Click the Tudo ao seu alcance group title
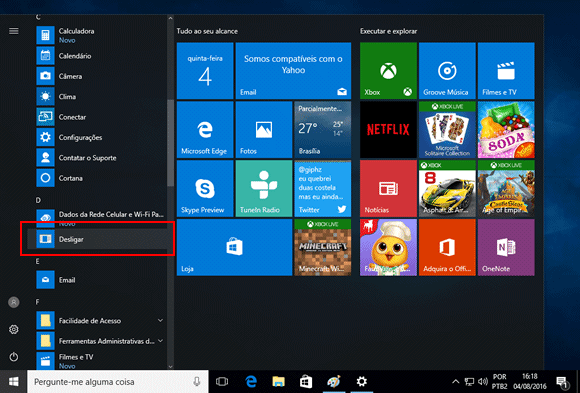Image resolution: width=580 pixels, height=393 pixels. tap(207, 31)
